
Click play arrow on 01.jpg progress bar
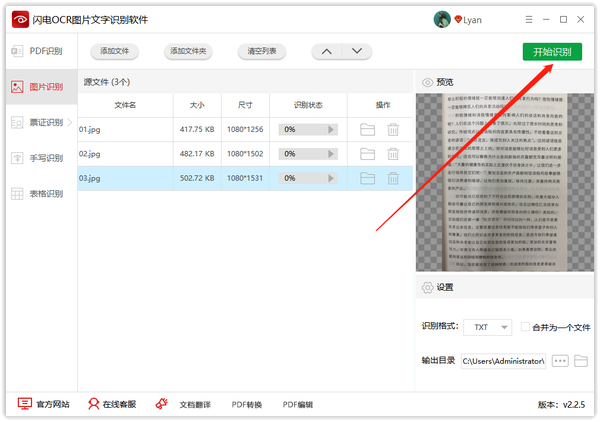(x=332, y=130)
